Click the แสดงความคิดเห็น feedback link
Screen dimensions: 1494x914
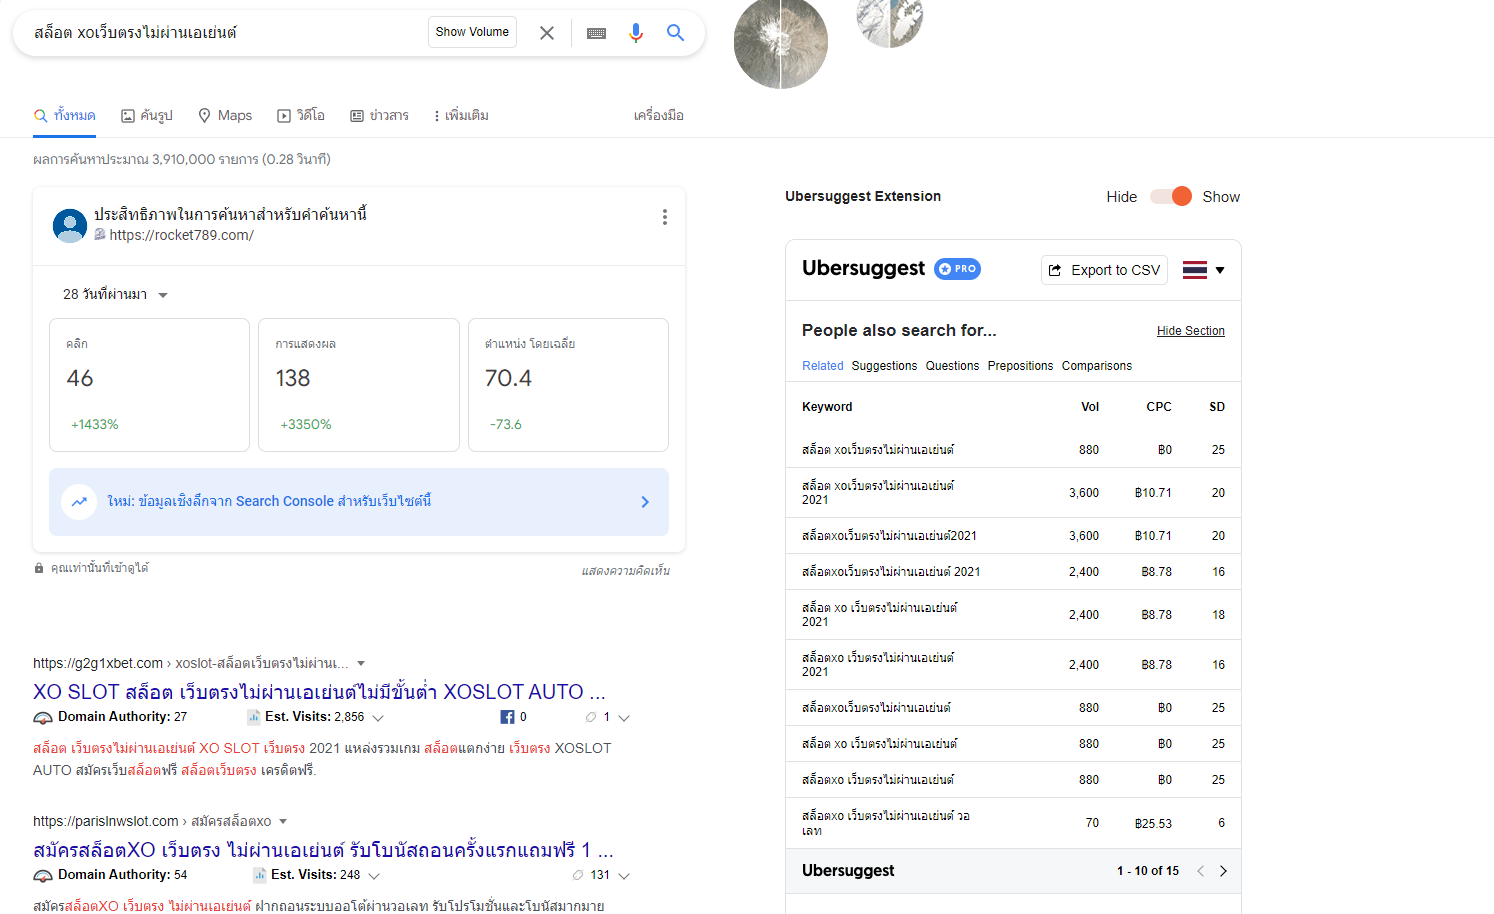(626, 571)
